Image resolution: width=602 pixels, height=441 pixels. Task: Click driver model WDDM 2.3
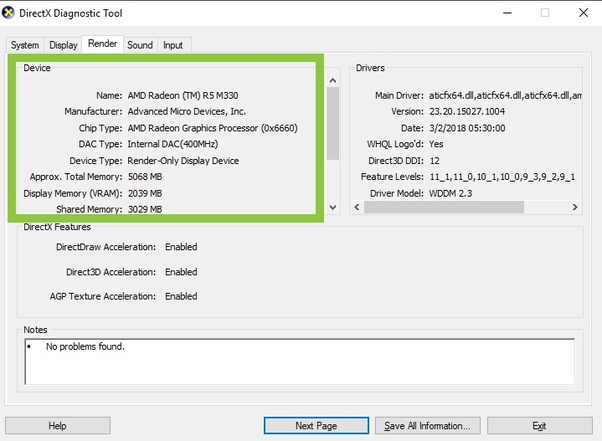pos(451,193)
